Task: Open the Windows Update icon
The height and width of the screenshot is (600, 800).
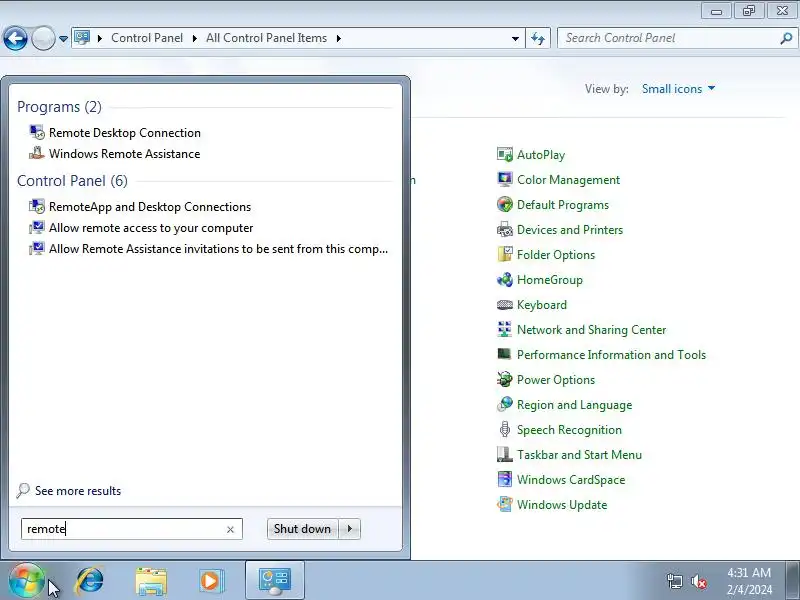Action: pyautogui.click(x=505, y=505)
